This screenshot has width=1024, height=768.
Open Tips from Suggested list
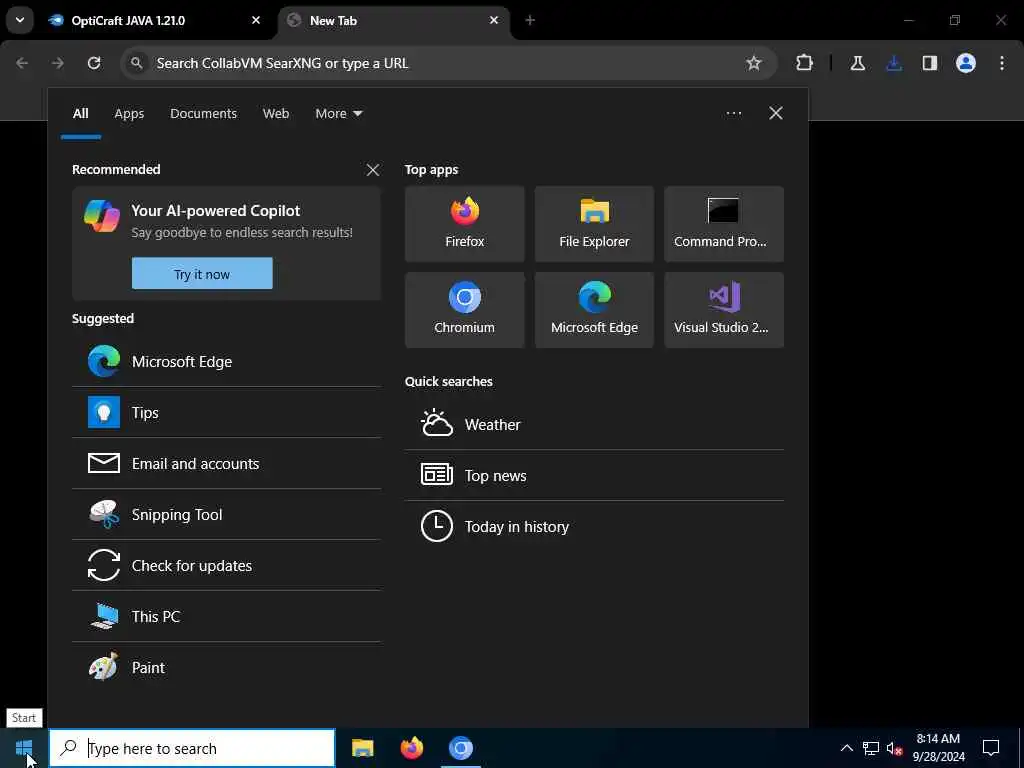pos(226,412)
